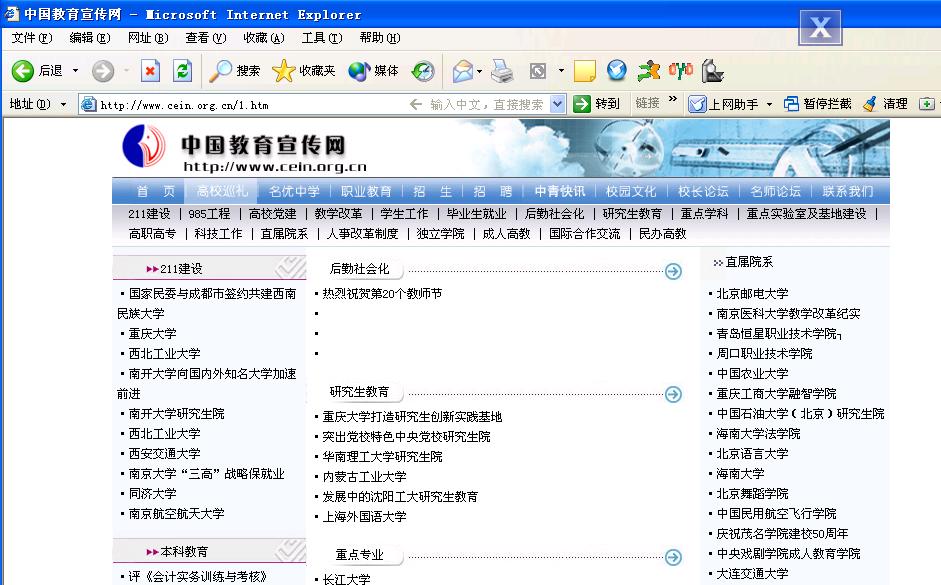
Task: Open the 编辑(E) menu
Action: pyautogui.click(x=90, y=38)
